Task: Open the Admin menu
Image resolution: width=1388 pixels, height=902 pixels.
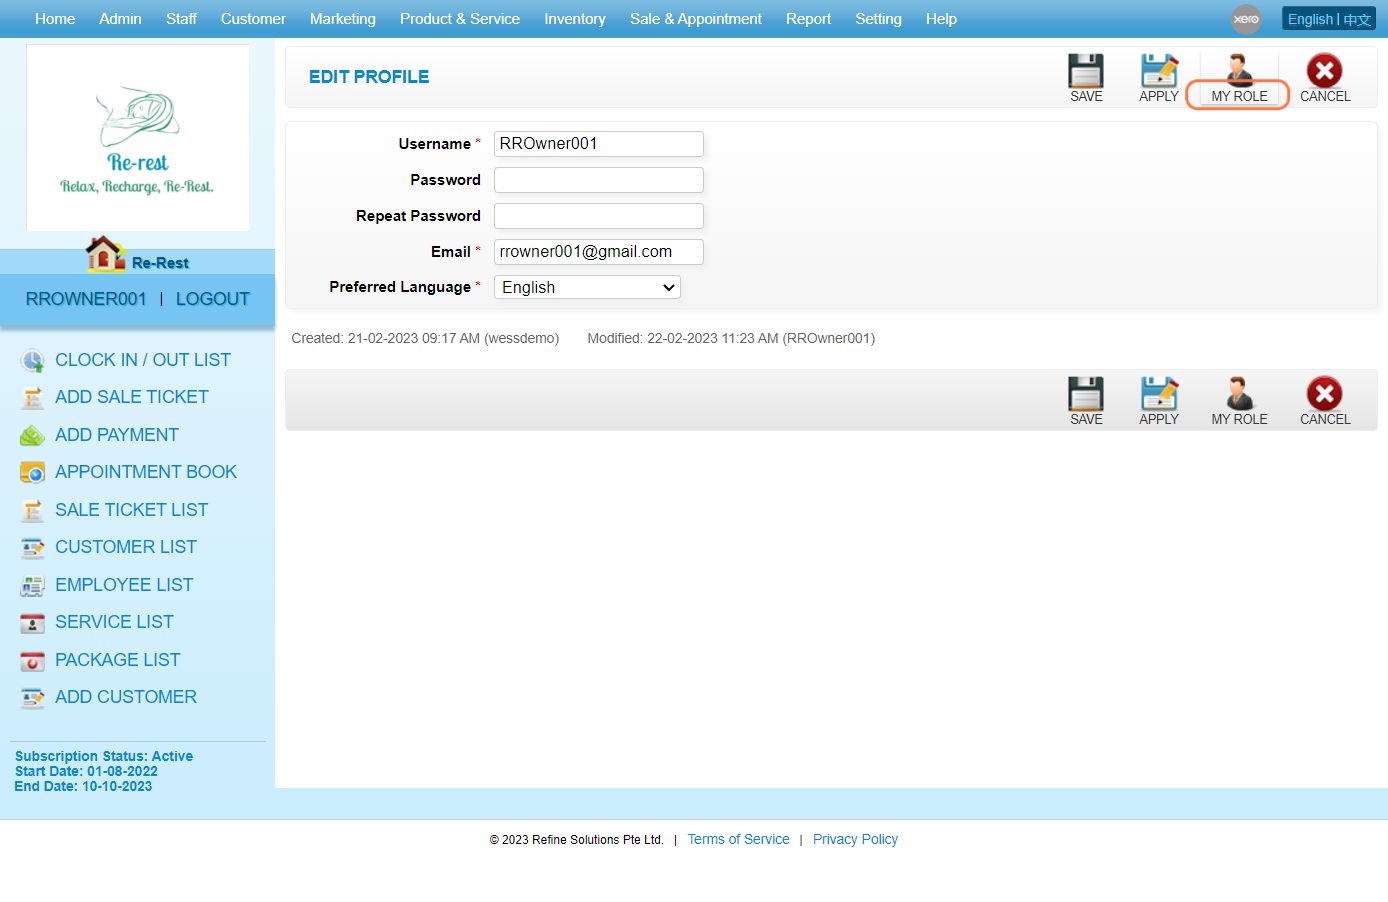Action: click(x=120, y=19)
